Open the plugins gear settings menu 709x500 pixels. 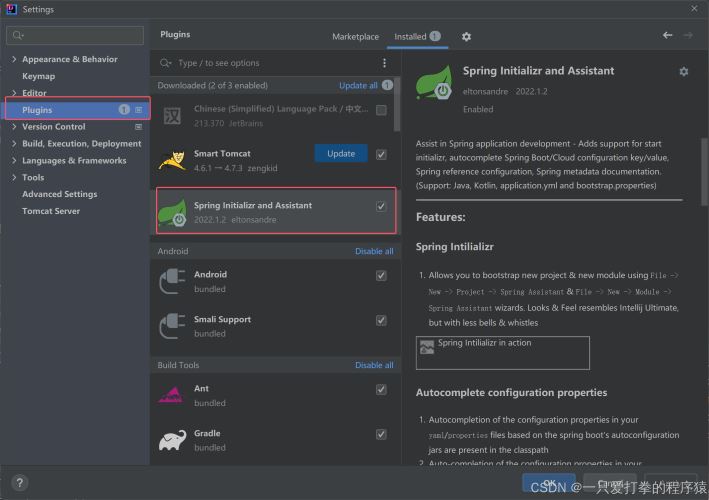pyautogui.click(x=466, y=37)
